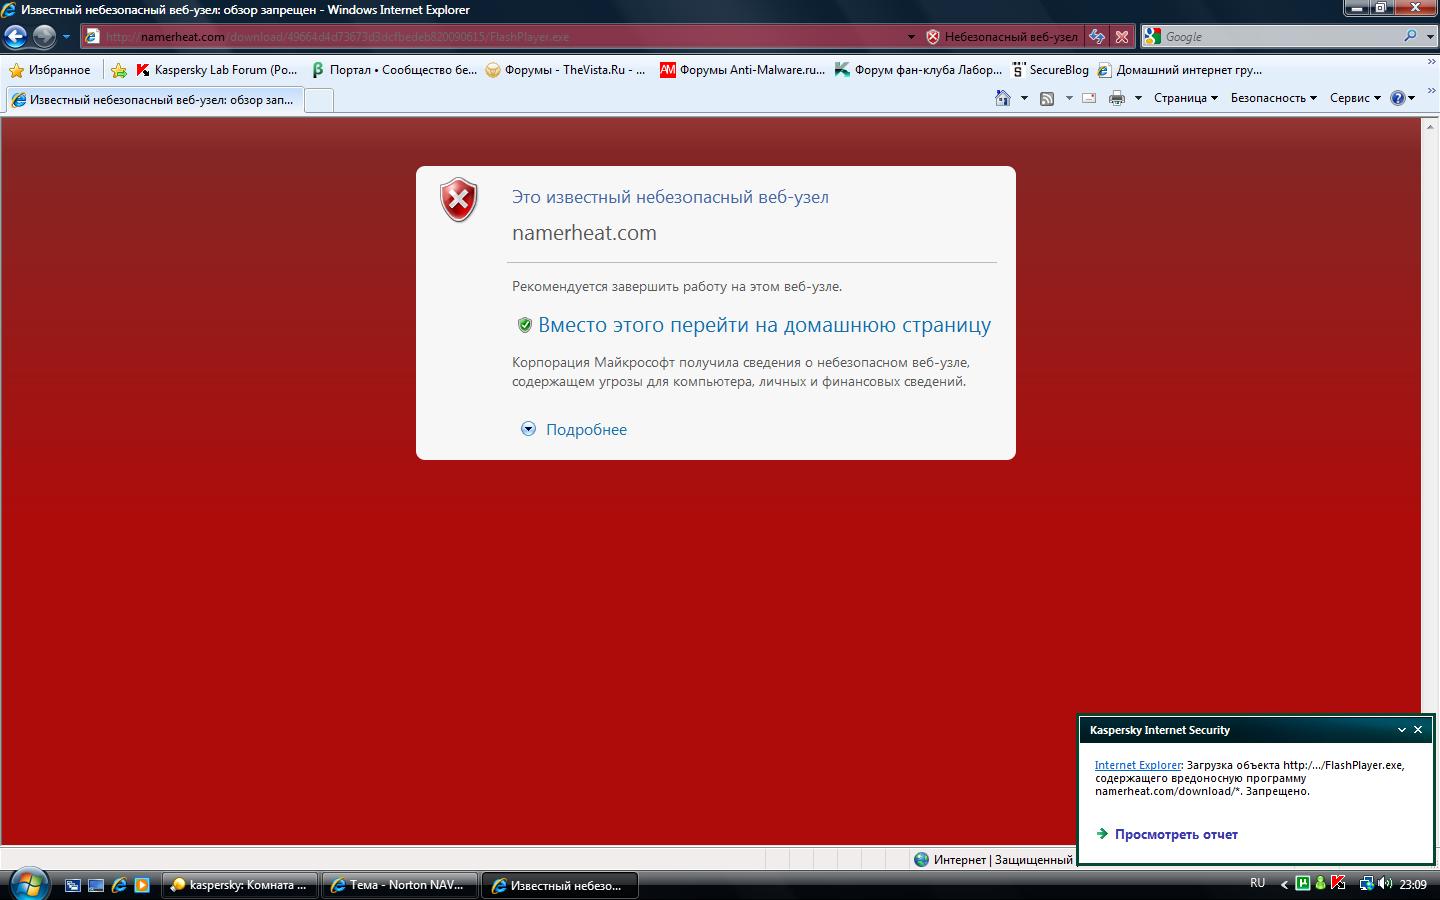Show more favorites bar items chevron
1440x900 pixels.
1431,62
